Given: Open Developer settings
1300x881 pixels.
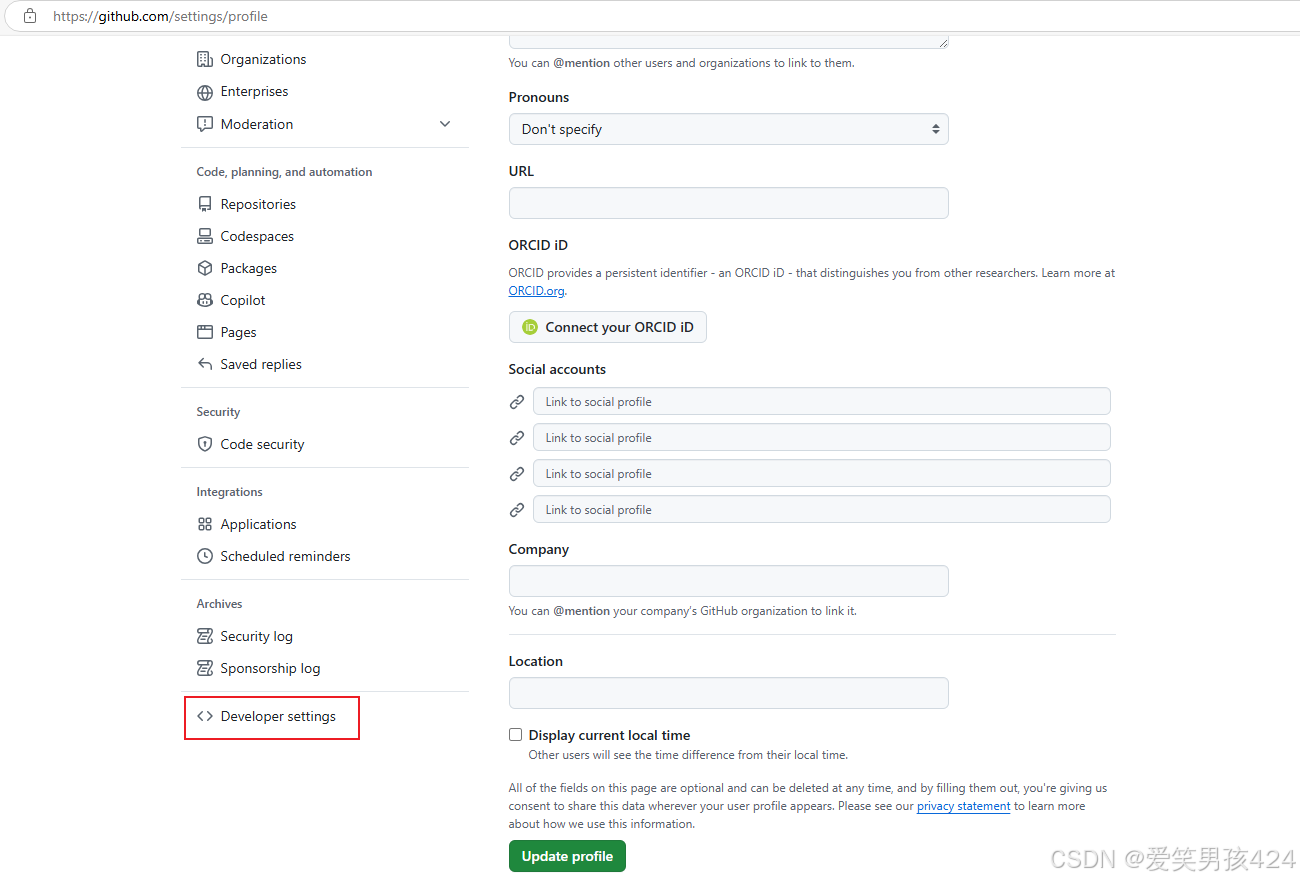Looking at the screenshot, I should pos(276,716).
